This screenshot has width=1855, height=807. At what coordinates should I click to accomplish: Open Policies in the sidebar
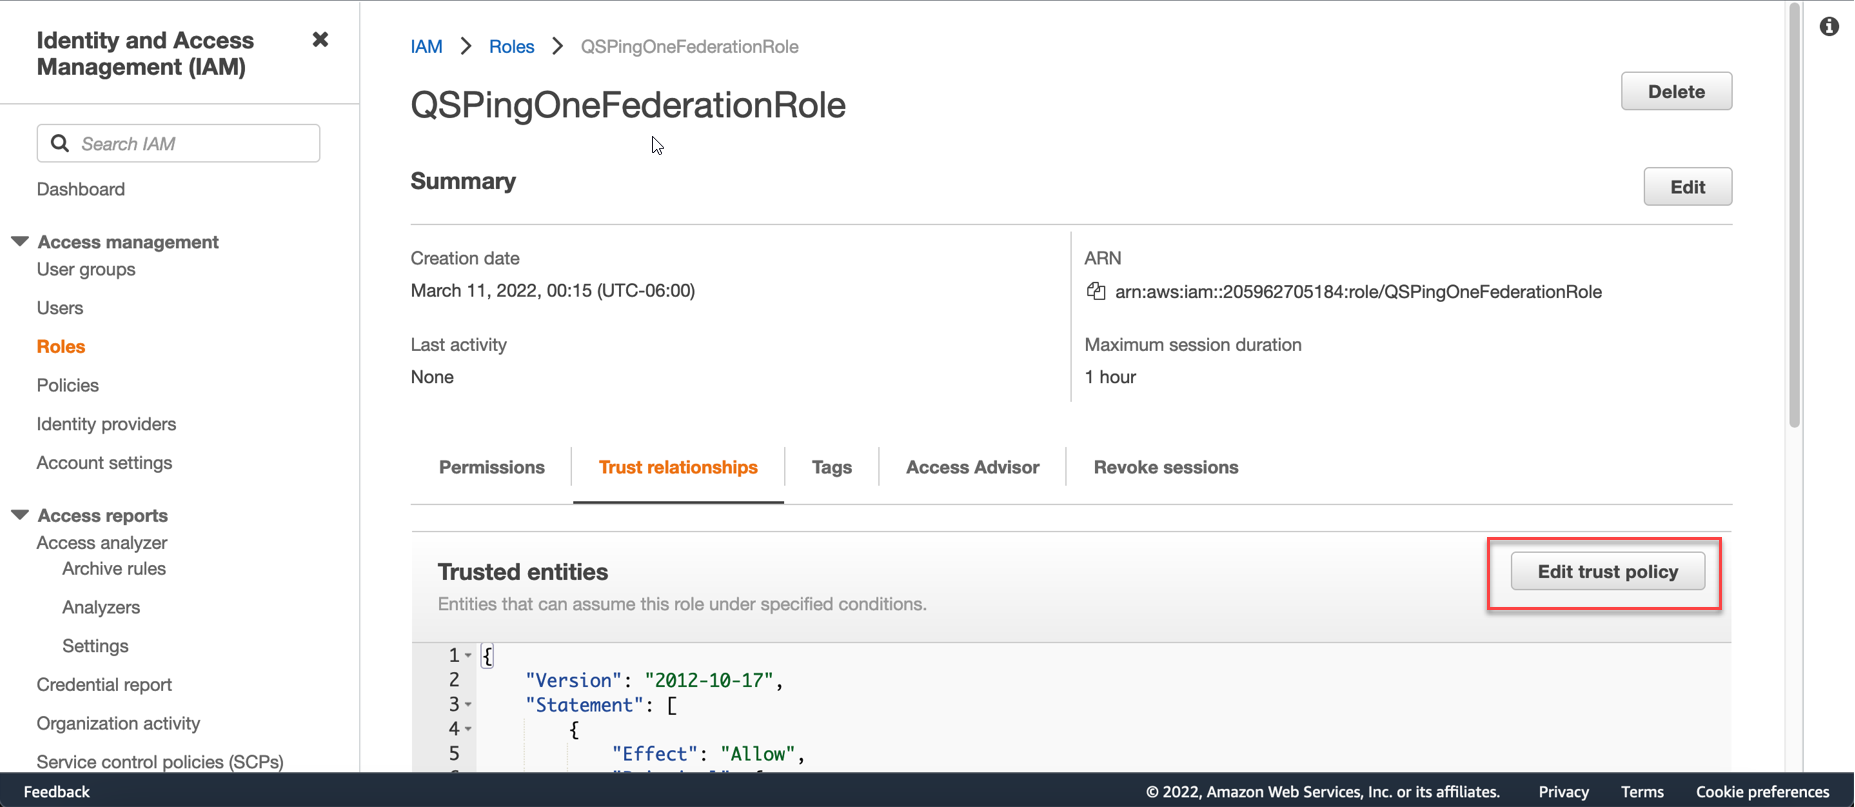click(68, 385)
